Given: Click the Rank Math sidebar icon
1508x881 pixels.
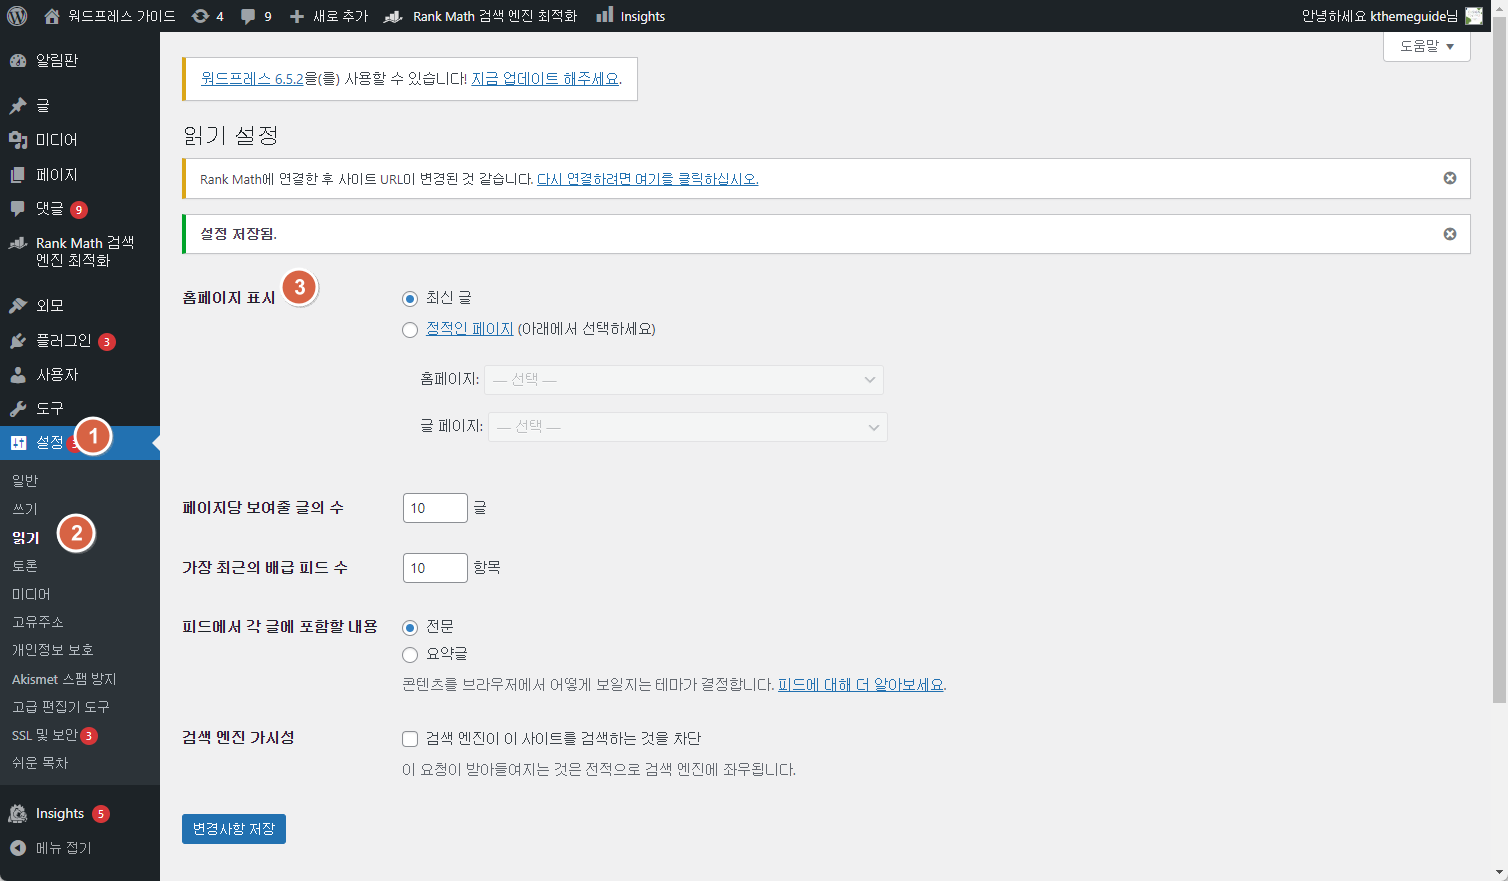Looking at the screenshot, I should click(x=18, y=243).
